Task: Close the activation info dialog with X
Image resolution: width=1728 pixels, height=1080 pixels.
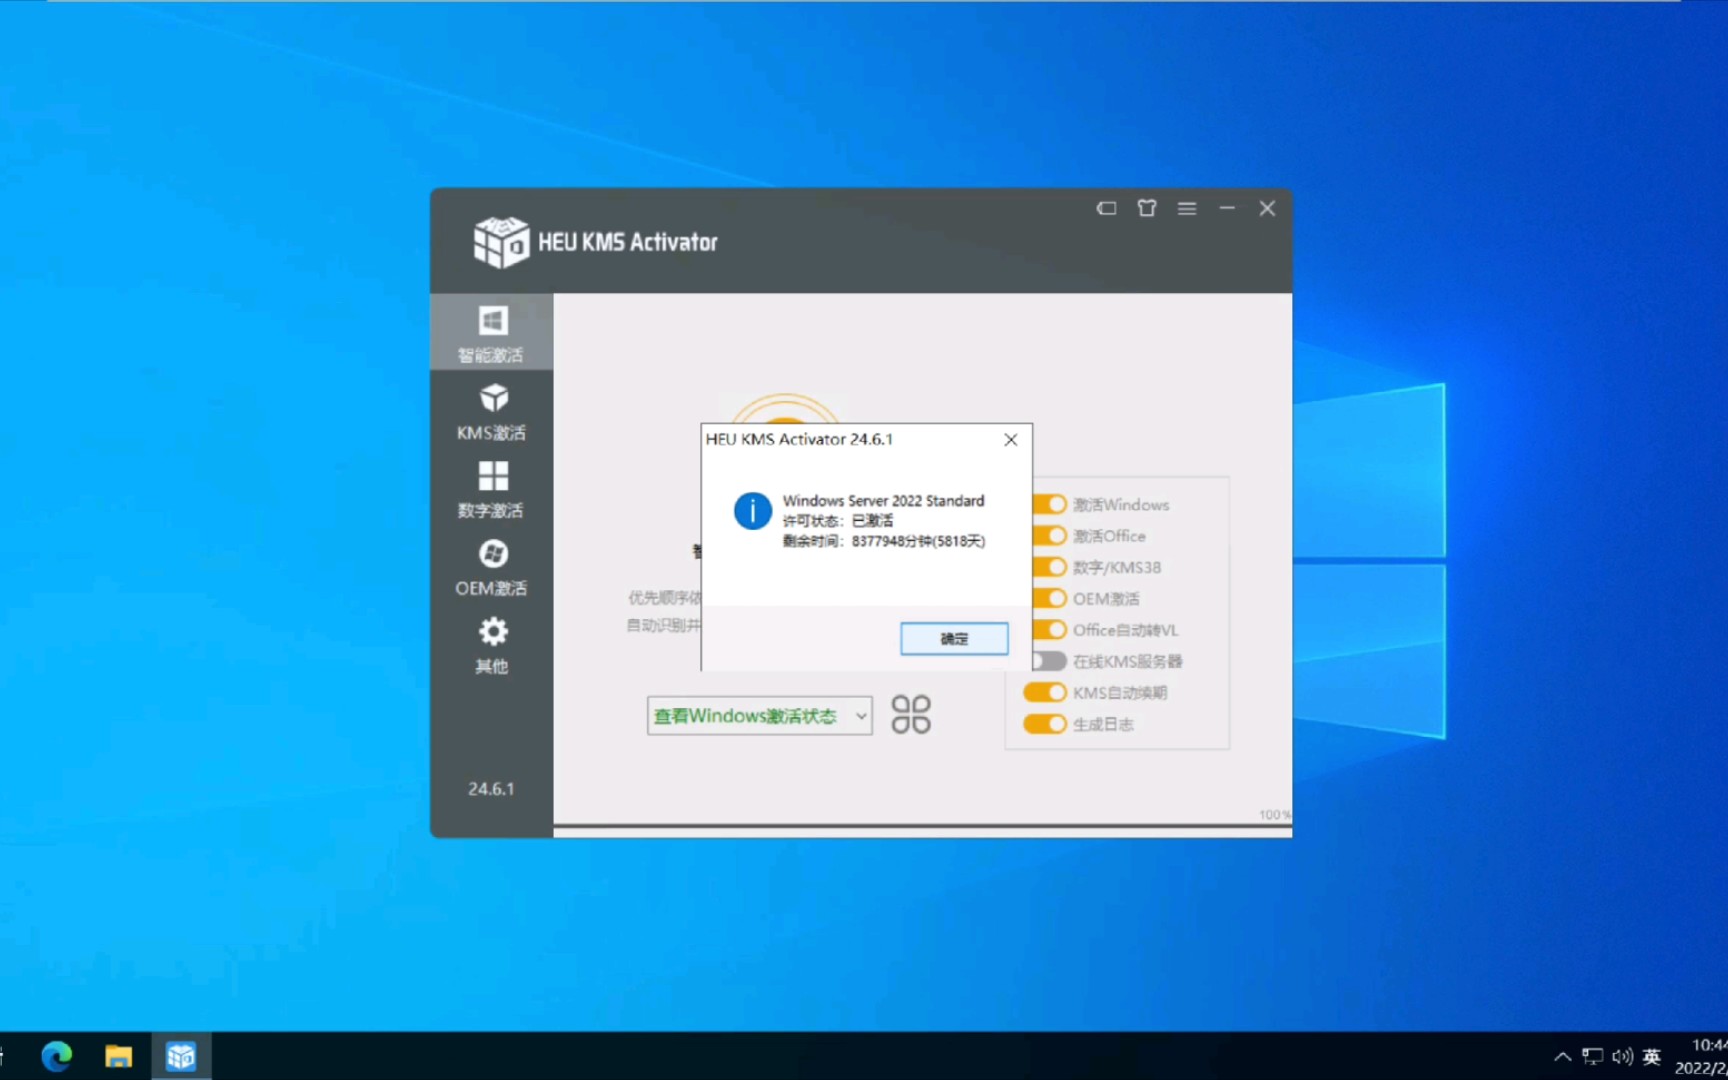Action: pos(1011,440)
